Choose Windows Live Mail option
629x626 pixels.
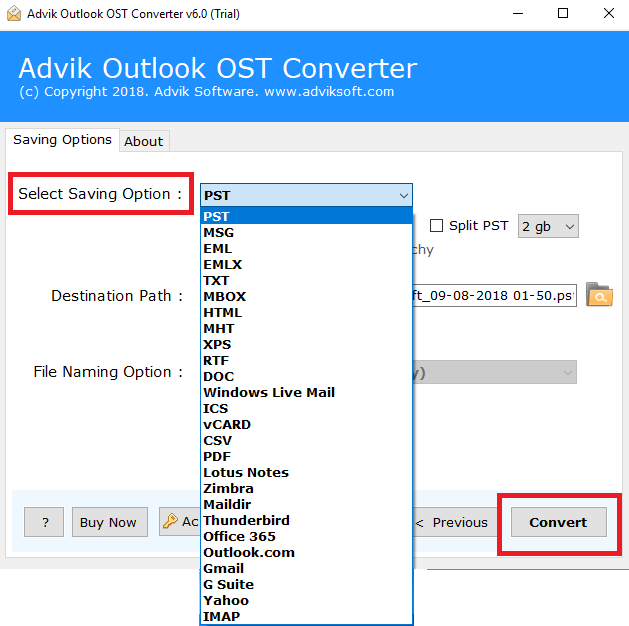coord(306,392)
